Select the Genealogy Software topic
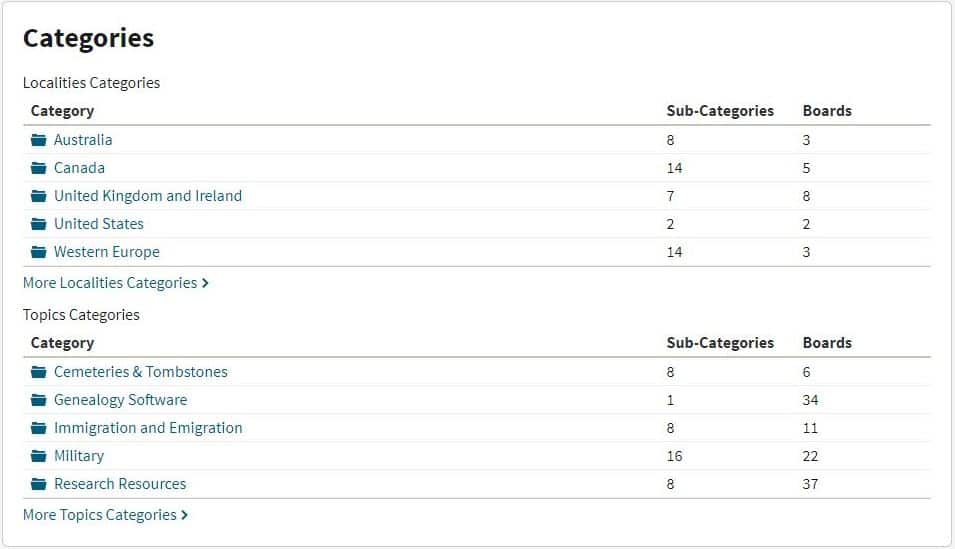The width and height of the screenshot is (955, 549). [x=120, y=400]
